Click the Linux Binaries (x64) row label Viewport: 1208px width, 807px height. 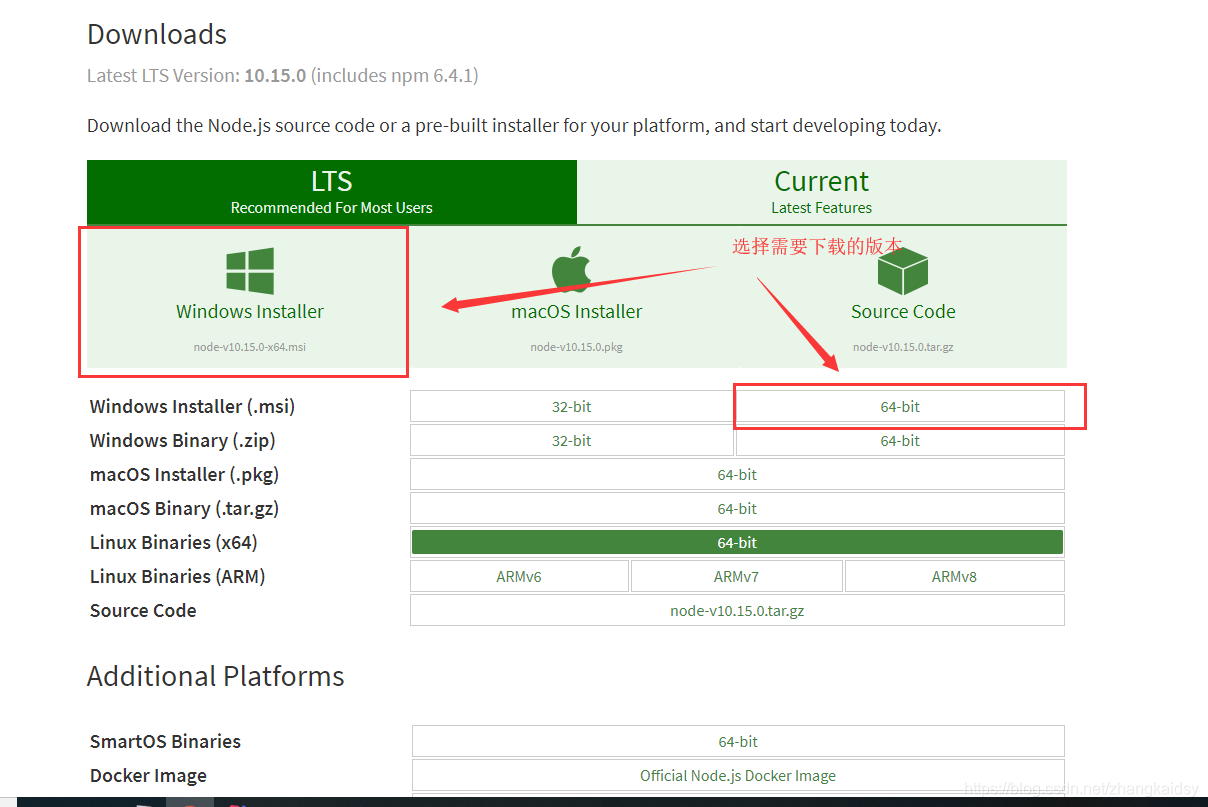coord(174,543)
